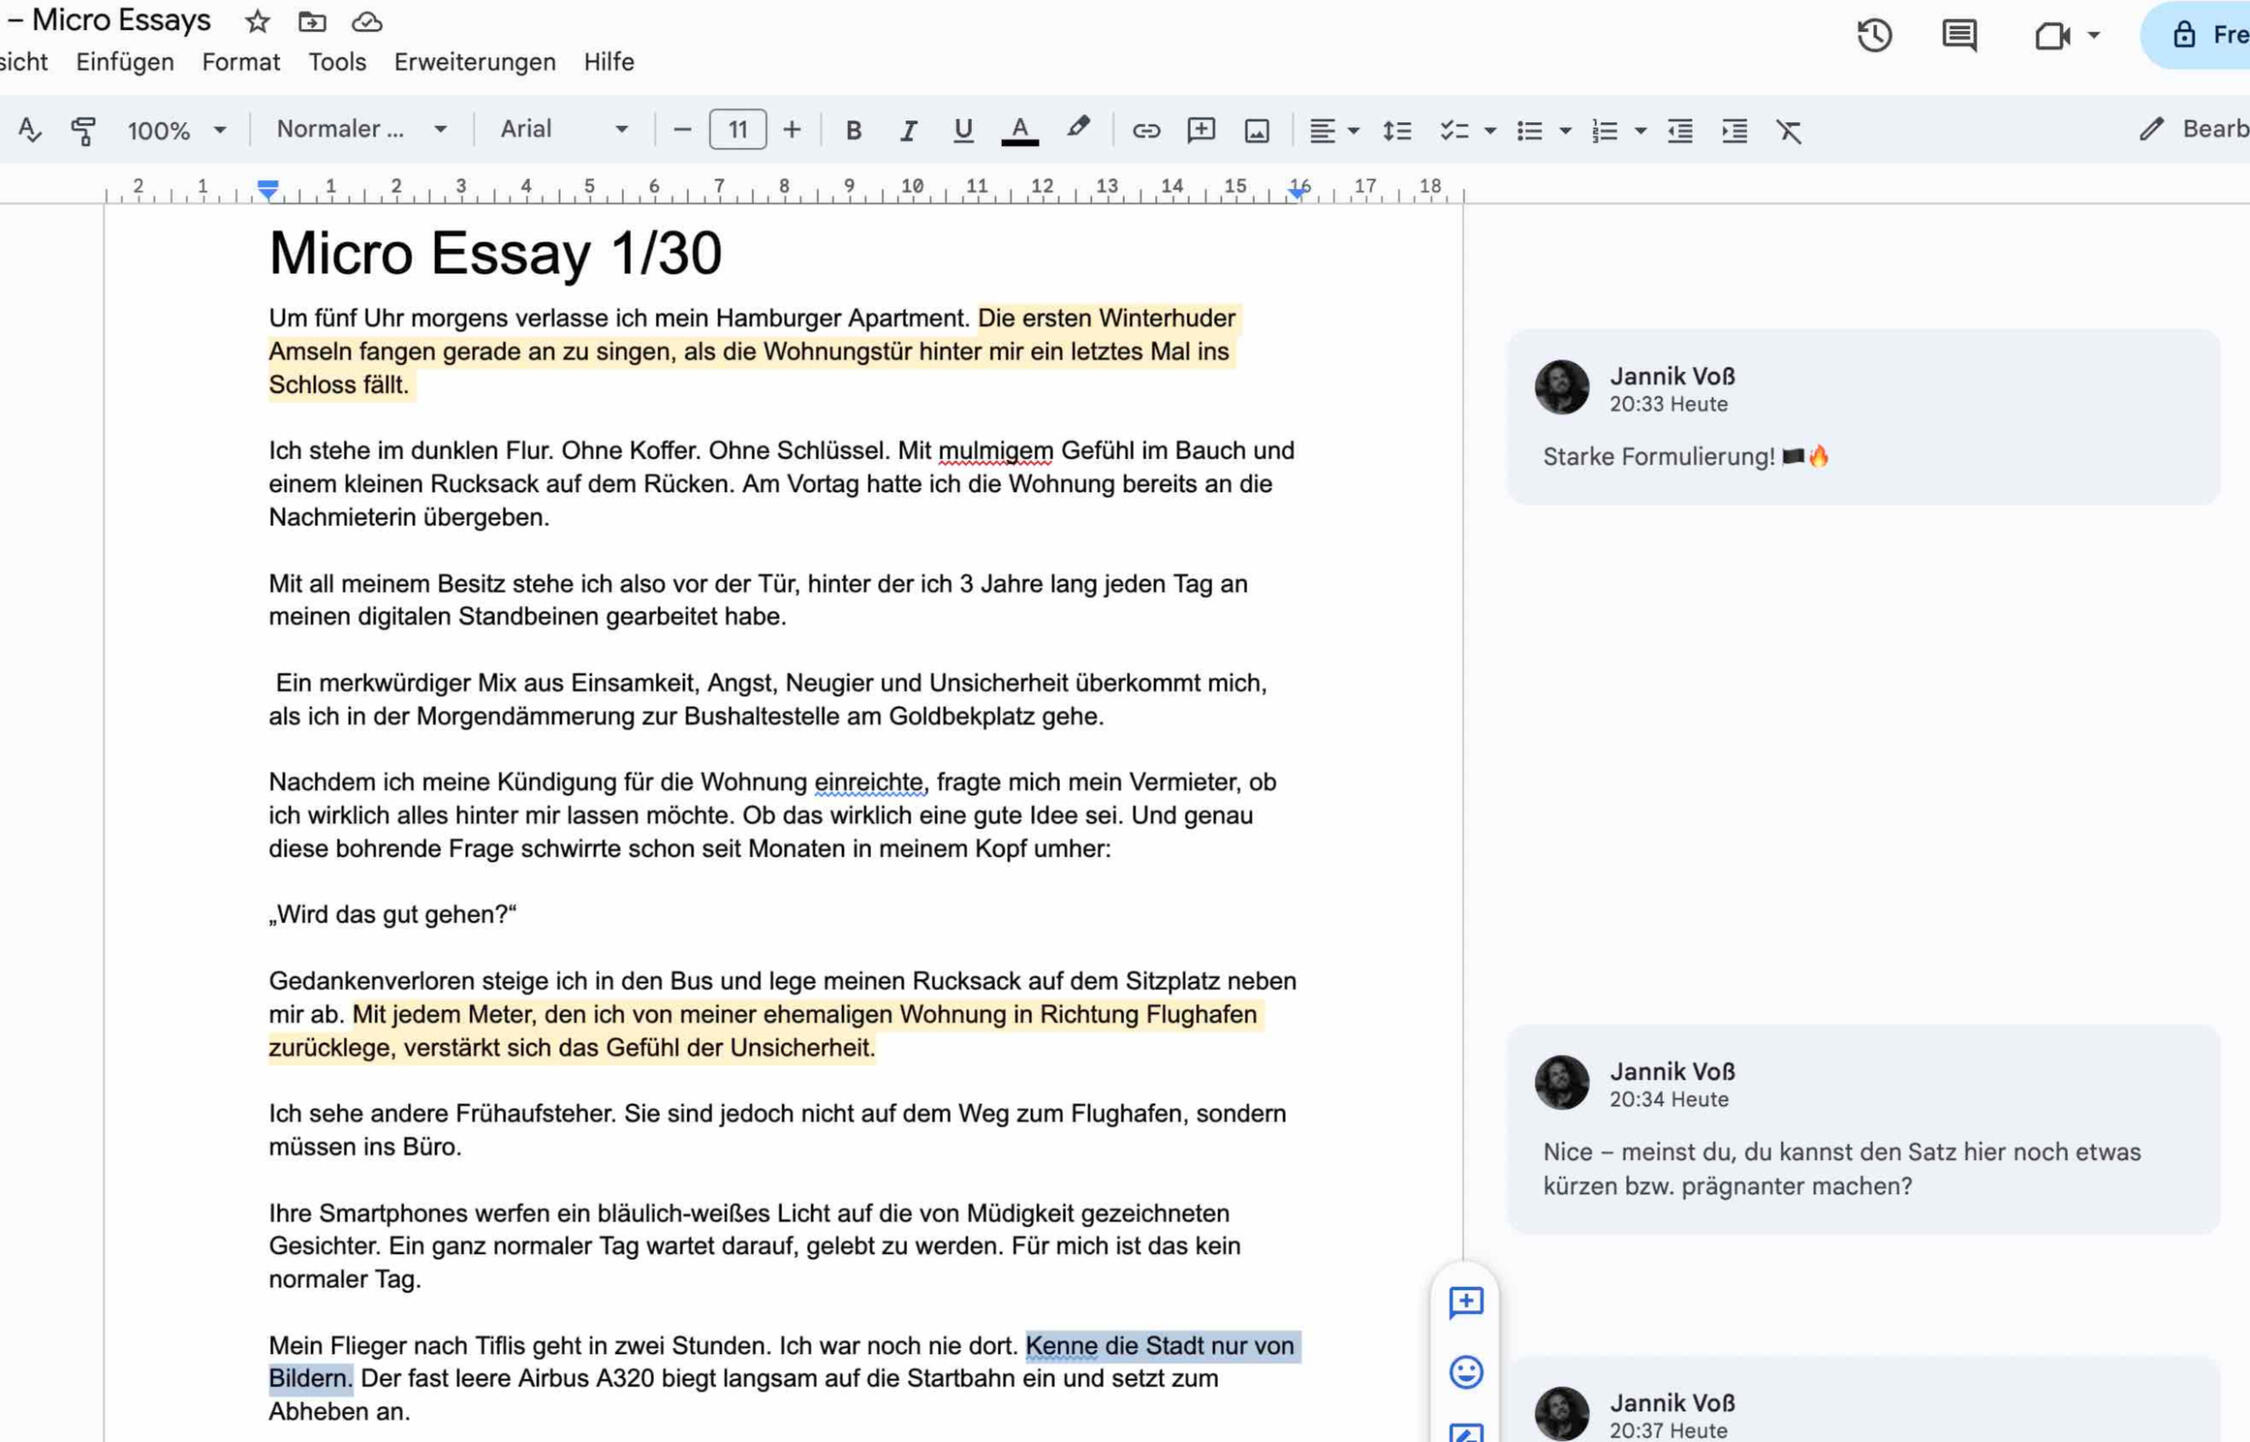The width and height of the screenshot is (2250, 1442).
Task: Open version history clock icon
Action: point(1874,36)
